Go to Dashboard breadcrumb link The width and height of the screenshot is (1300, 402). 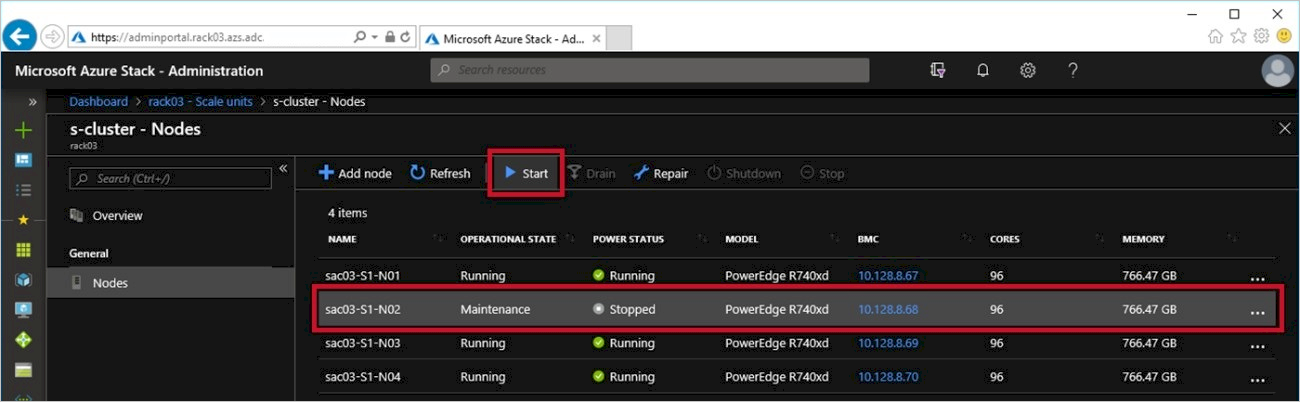pyautogui.click(x=99, y=102)
